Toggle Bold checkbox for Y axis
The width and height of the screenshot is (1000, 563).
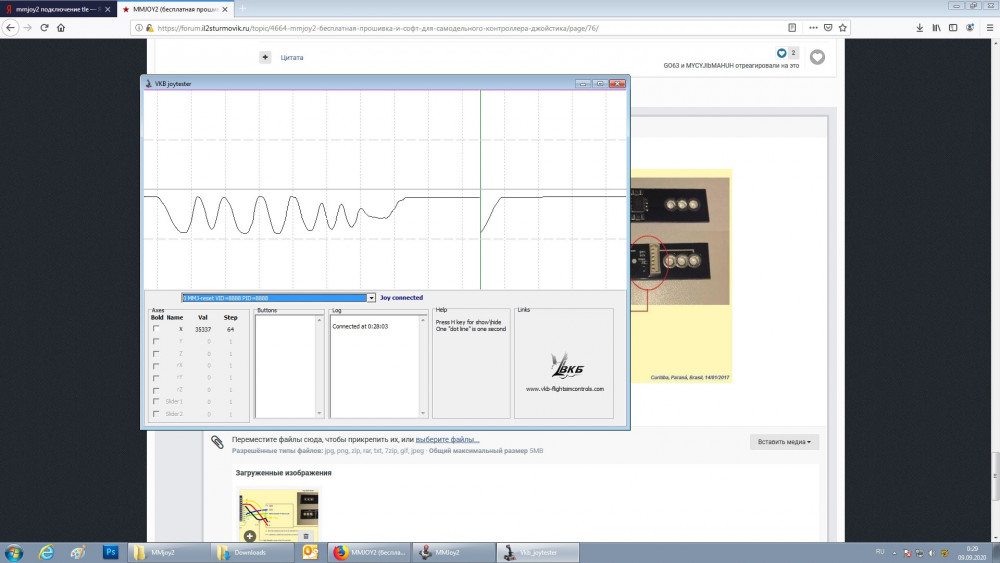pos(156,341)
